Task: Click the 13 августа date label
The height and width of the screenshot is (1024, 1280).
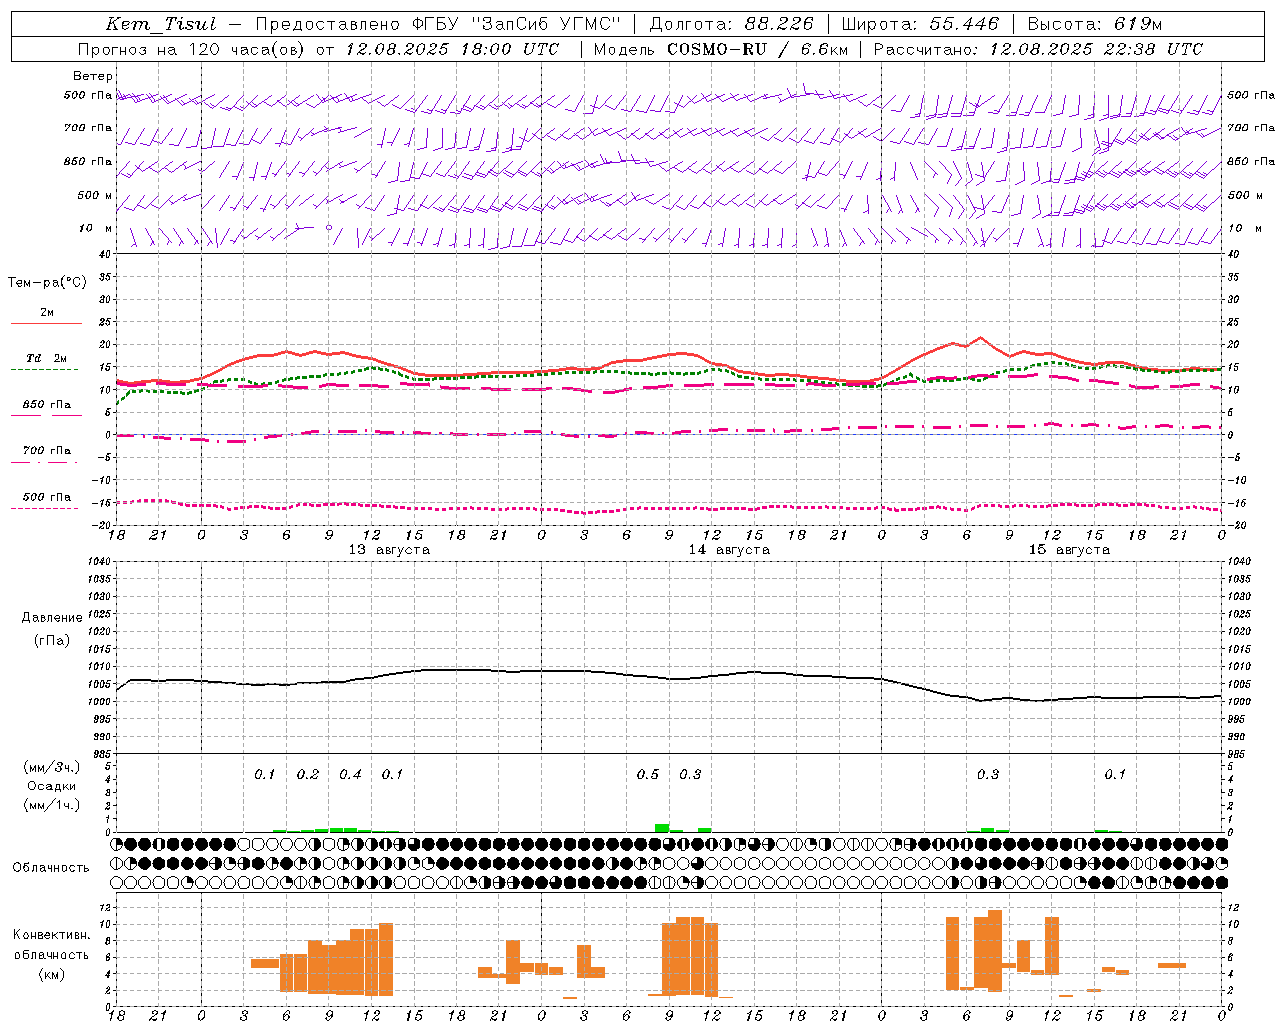Action: [x=389, y=550]
